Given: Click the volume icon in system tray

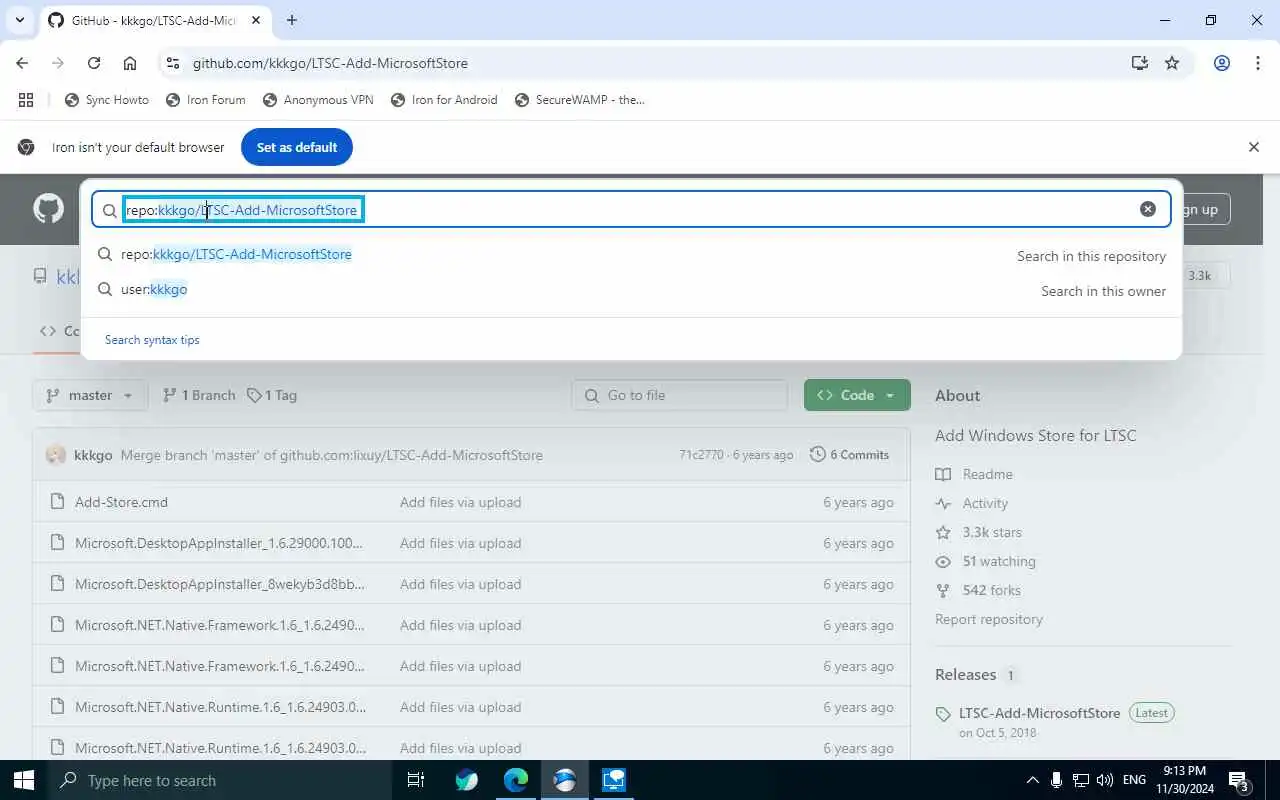Looking at the screenshot, I should pyautogui.click(x=1105, y=780).
